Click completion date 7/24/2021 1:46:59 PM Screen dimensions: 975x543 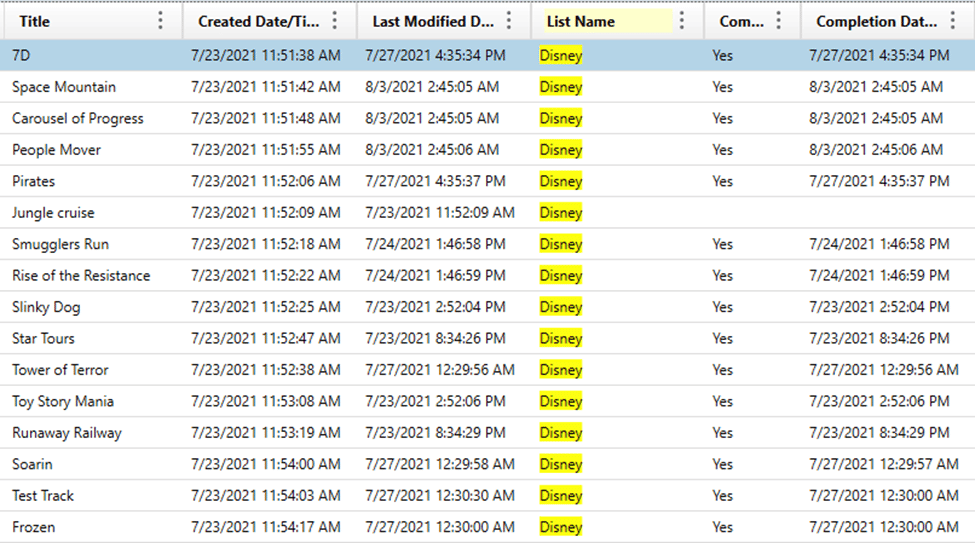click(x=879, y=276)
